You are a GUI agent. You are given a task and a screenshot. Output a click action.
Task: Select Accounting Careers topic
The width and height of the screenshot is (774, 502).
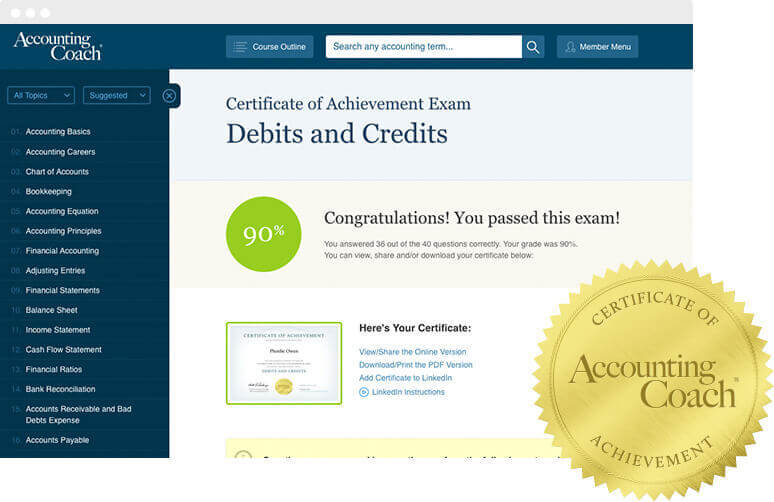(x=60, y=152)
